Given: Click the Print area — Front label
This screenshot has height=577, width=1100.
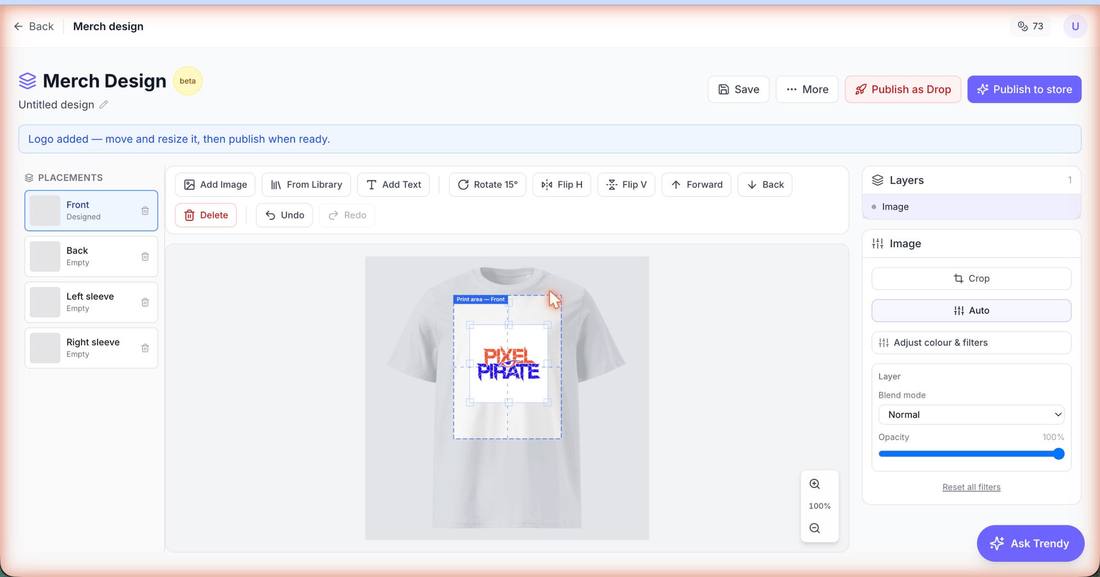Looking at the screenshot, I should [x=481, y=299].
